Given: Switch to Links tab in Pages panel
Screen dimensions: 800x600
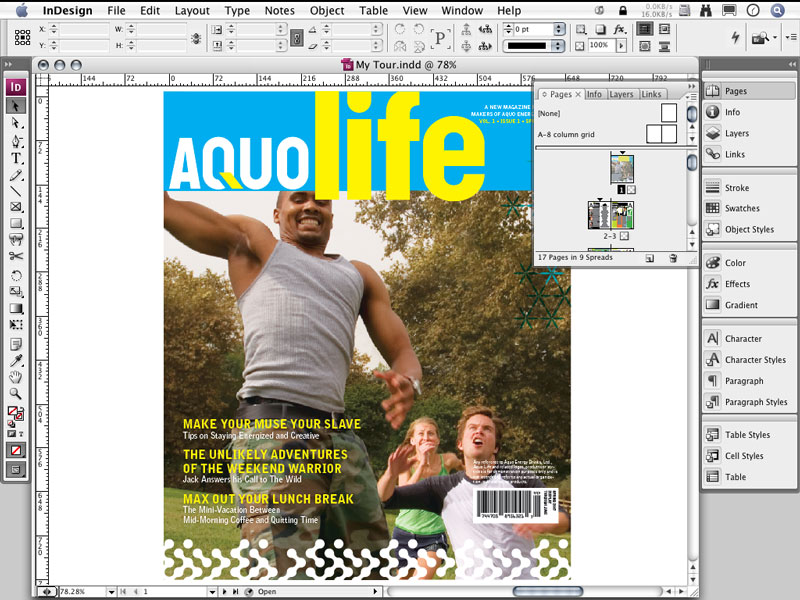Looking at the screenshot, I should (652, 94).
